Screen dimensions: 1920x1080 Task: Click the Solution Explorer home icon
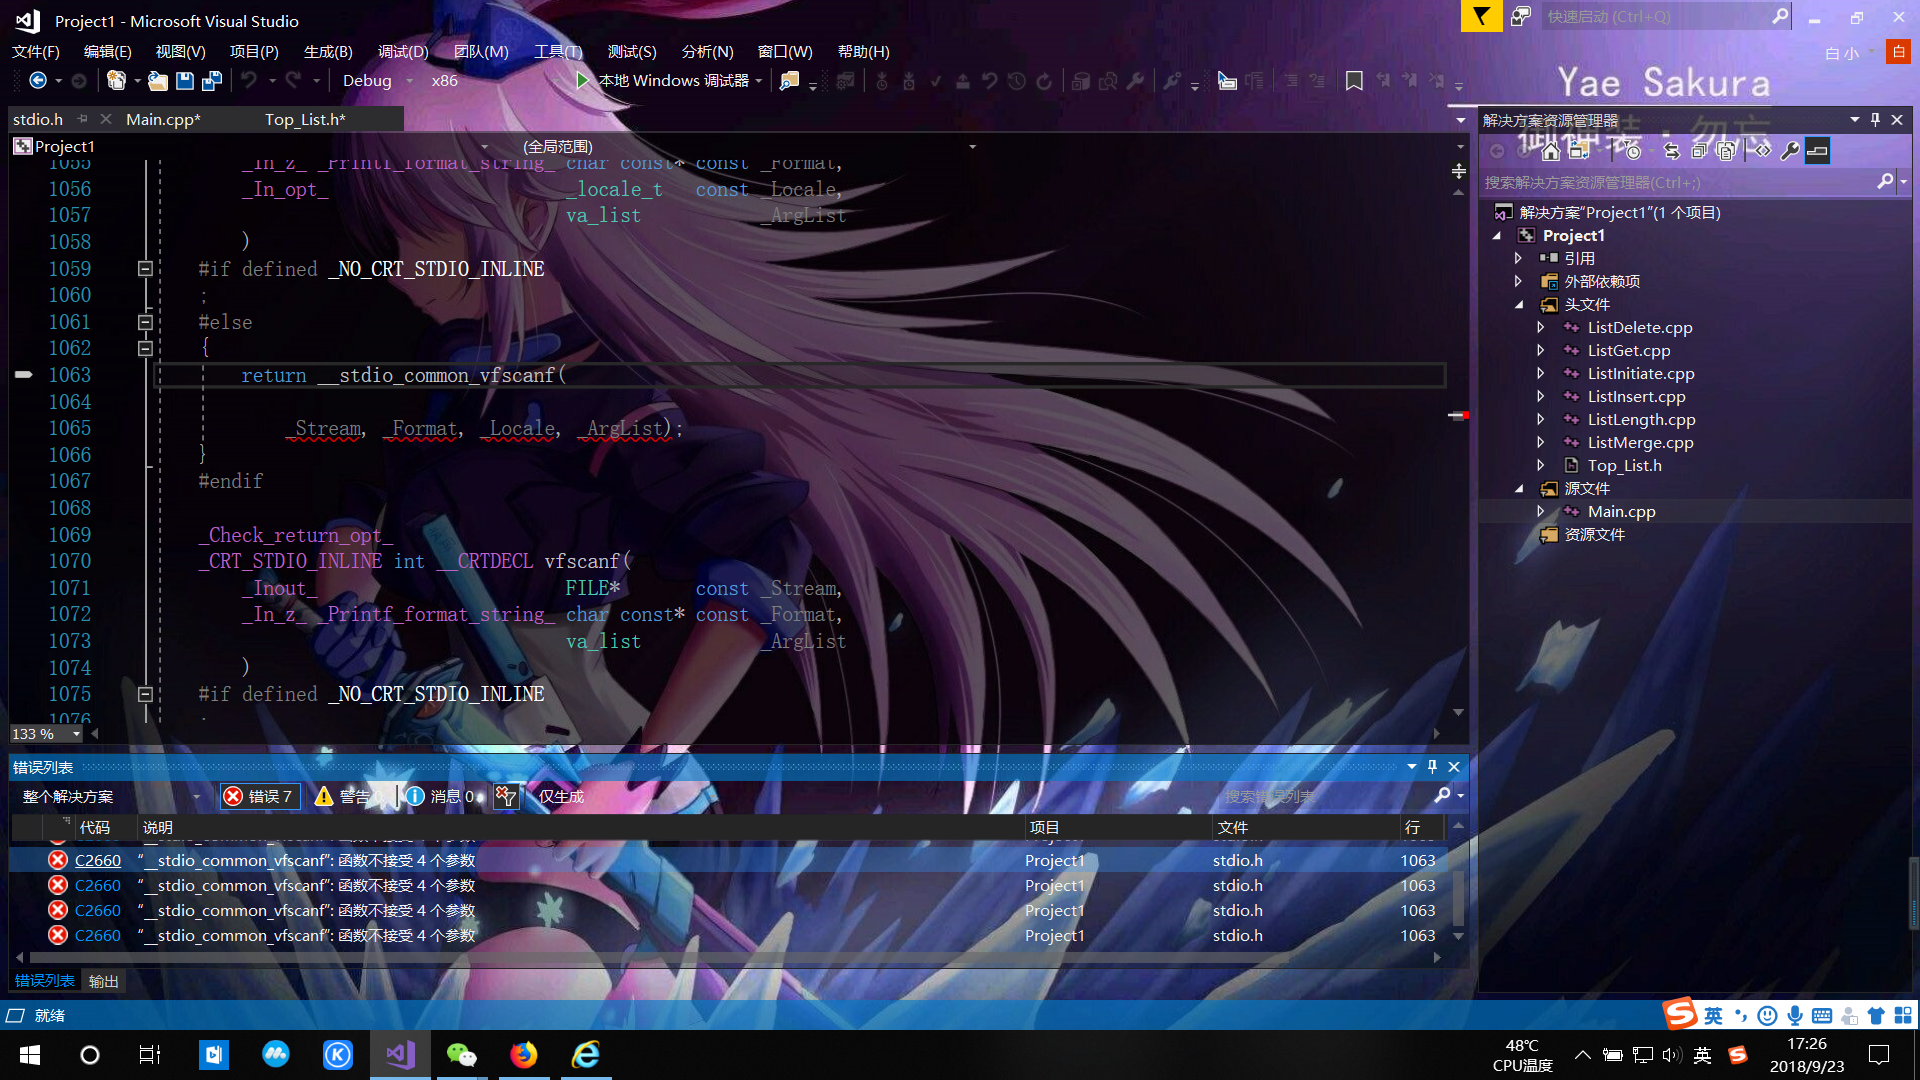tap(1550, 151)
